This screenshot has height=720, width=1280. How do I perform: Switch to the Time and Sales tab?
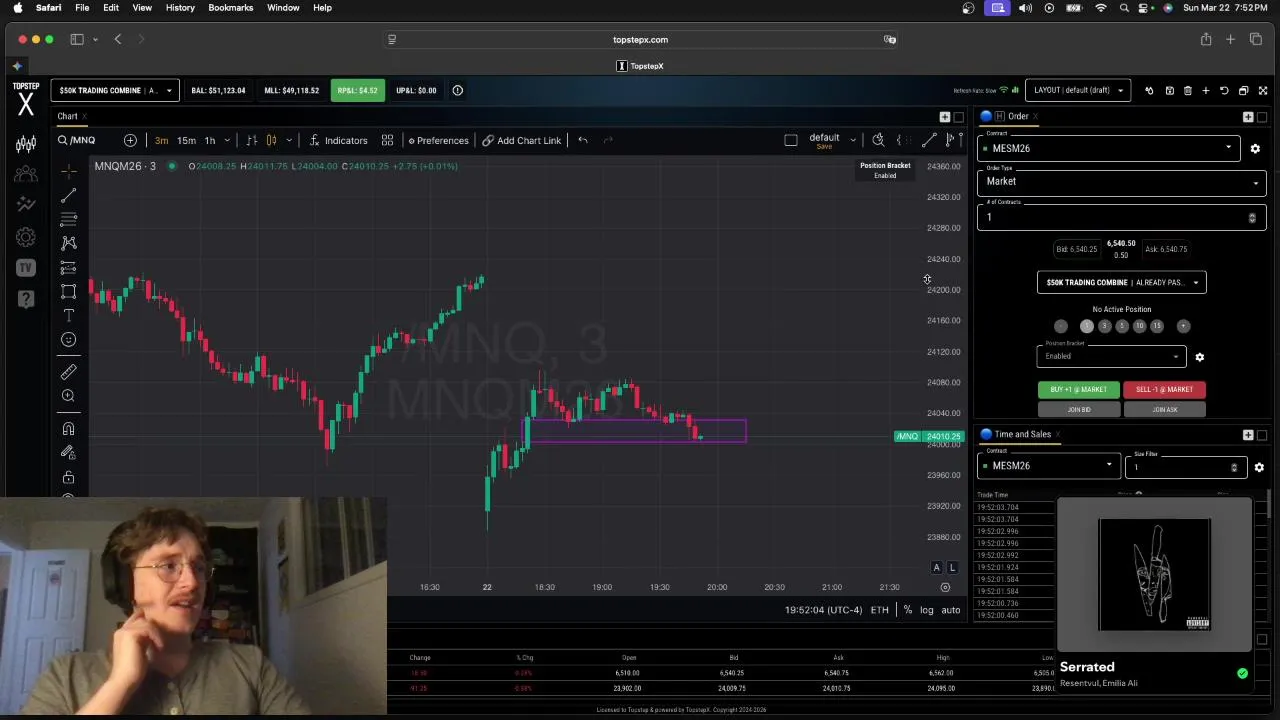coord(1023,434)
